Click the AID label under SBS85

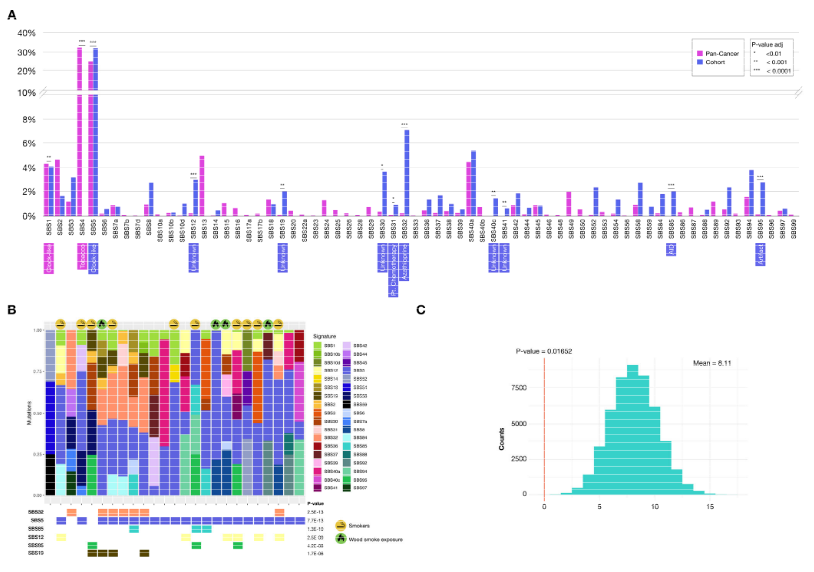tap(671, 250)
